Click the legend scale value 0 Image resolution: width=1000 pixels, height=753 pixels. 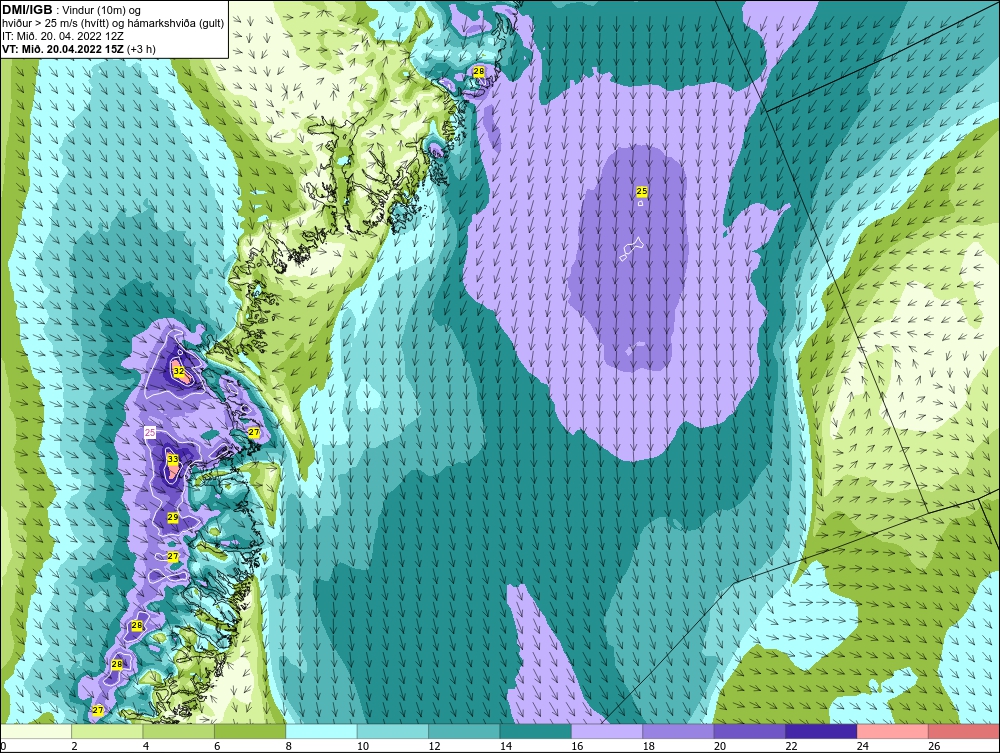tap(3, 746)
